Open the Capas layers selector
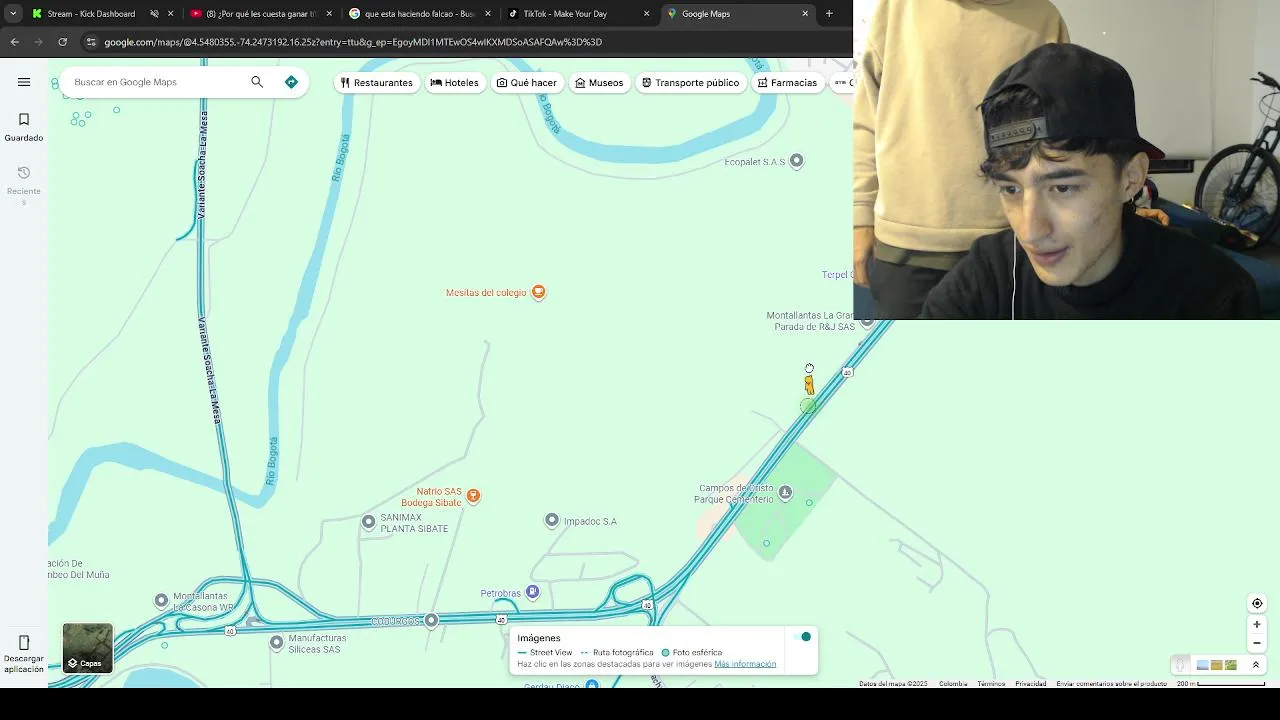The image size is (1280, 720). 88,648
